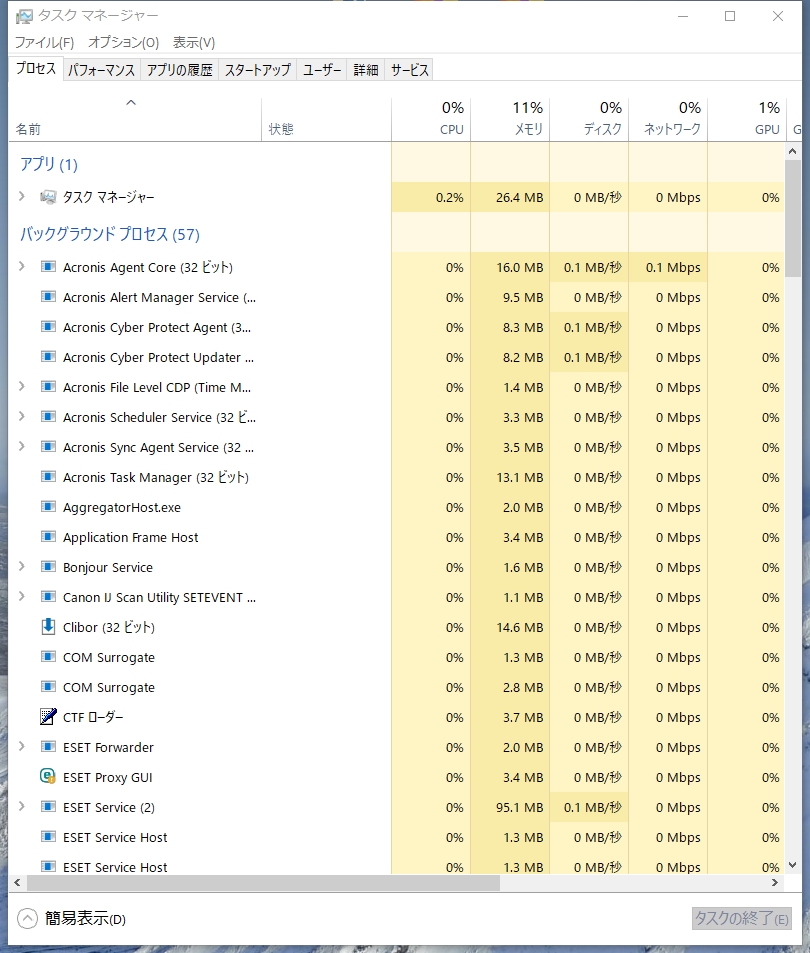Open the オプション(O) menu
Viewport: 810px width, 953px height.
123,43
